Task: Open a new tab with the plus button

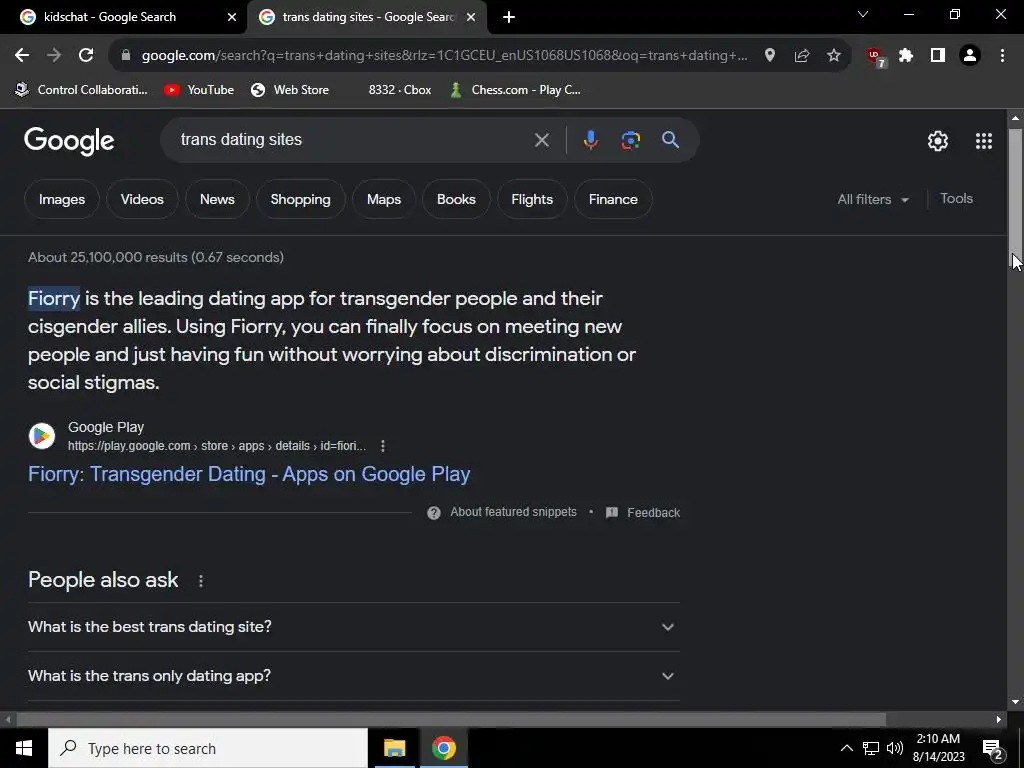Action: (x=509, y=18)
